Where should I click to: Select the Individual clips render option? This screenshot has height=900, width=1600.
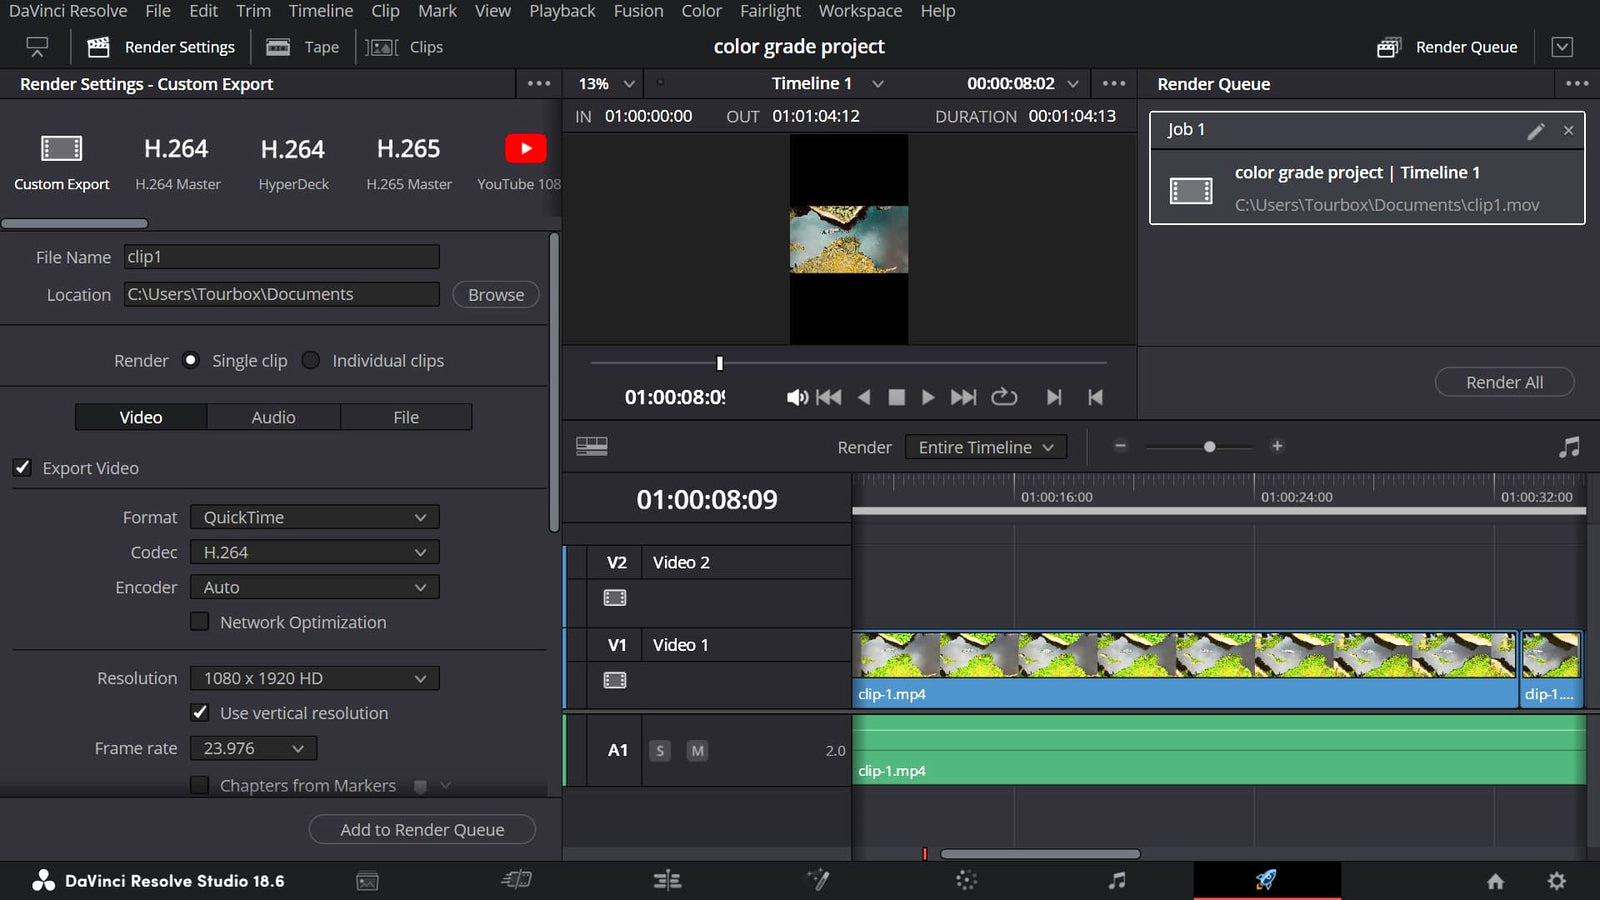tap(311, 360)
